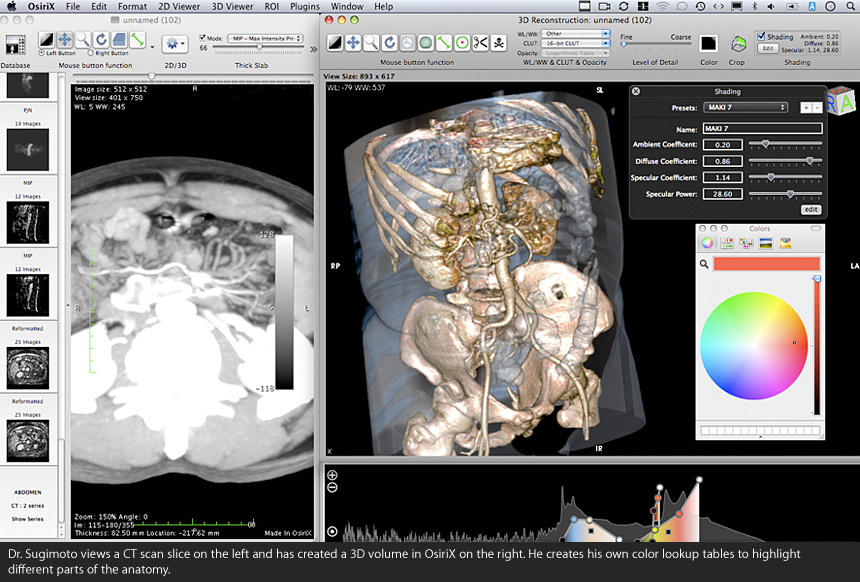
Task: Open the WL/WW Other dropdown
Action: [575, 33]
